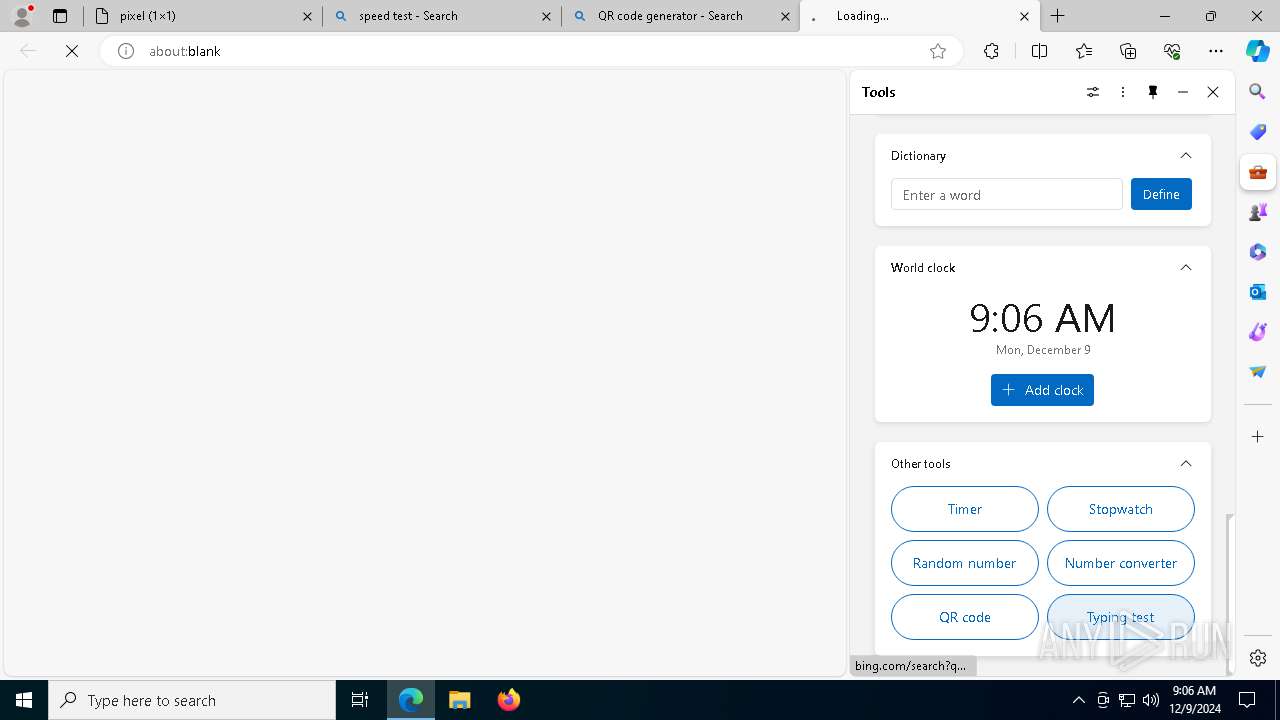The width and height of the screenshot is (1280, 720).
Task: Open File Explorer from the taskbar
Action: [x=459, y=700]
